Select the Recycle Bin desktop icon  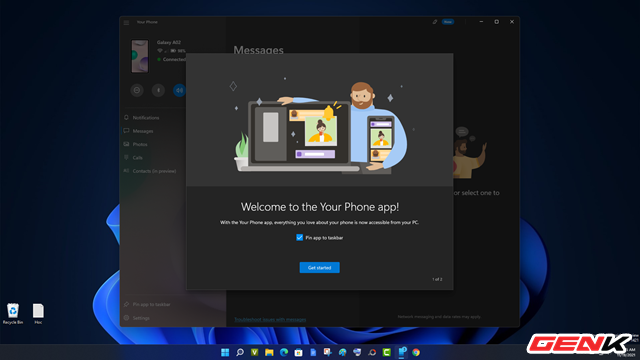click(13, 313)
